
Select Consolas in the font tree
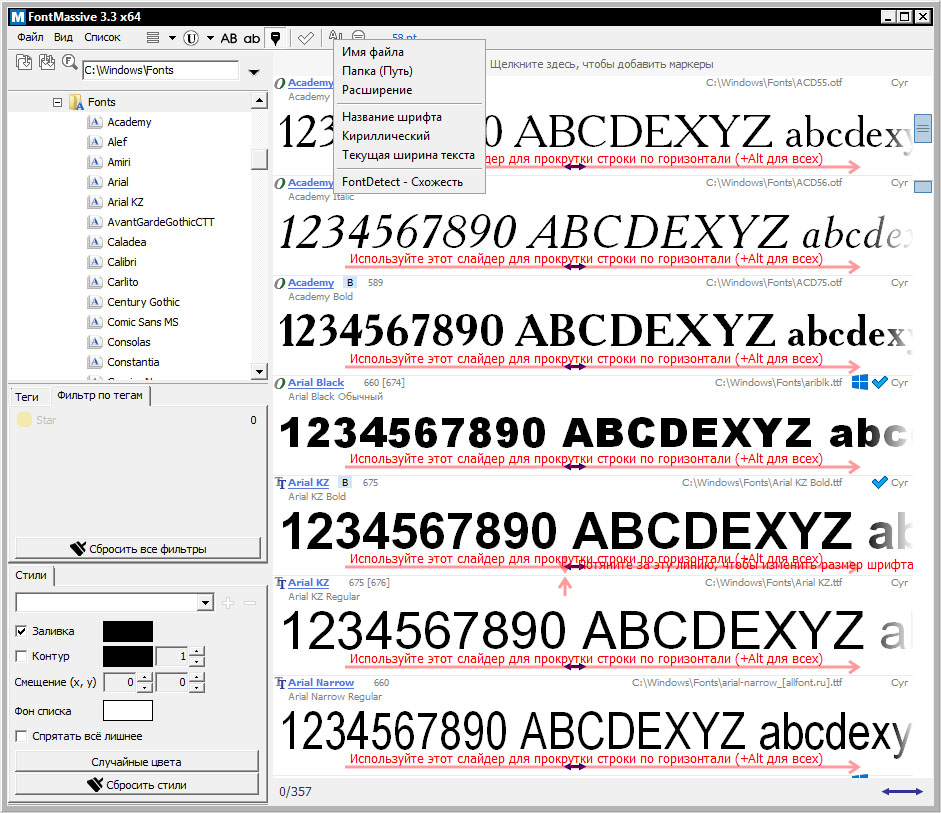pos(129,342)
